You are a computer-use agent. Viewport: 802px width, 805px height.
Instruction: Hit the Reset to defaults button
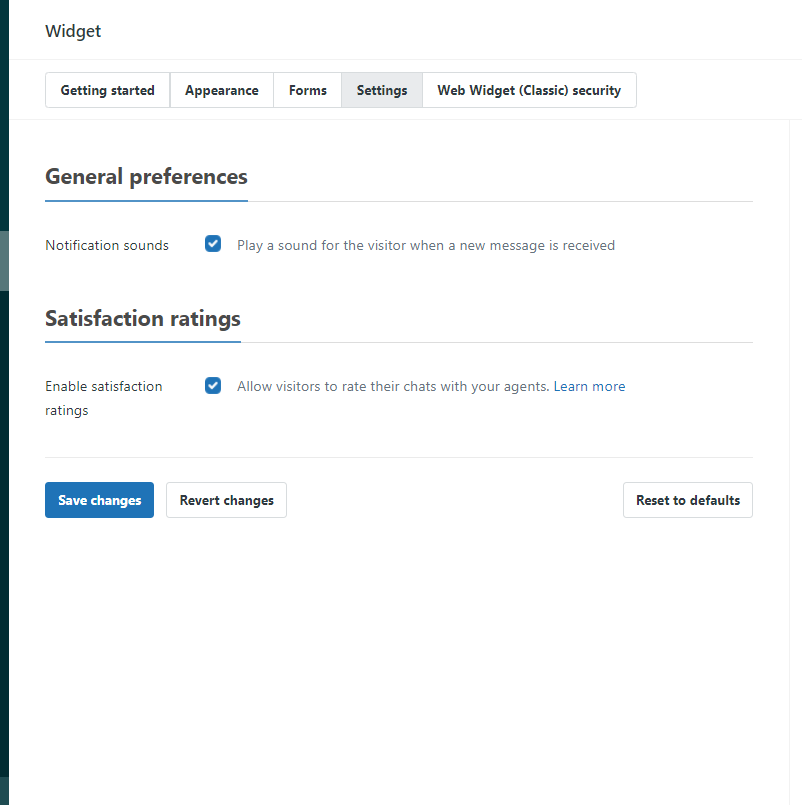[x=687, y=500]
